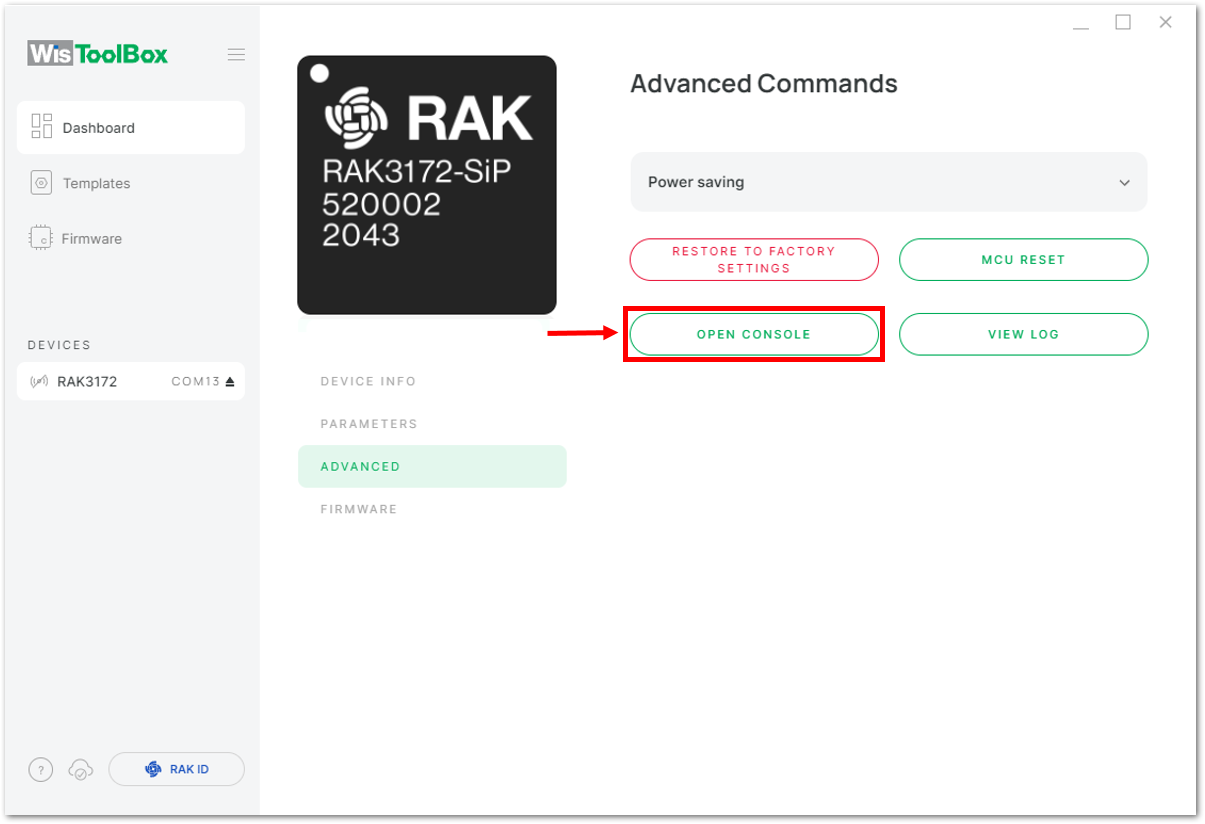The height and width of the screenshot is (824, 1205).
Task: Eject the RAK3172 device via eject icon
Action: [x=230, y=382]
